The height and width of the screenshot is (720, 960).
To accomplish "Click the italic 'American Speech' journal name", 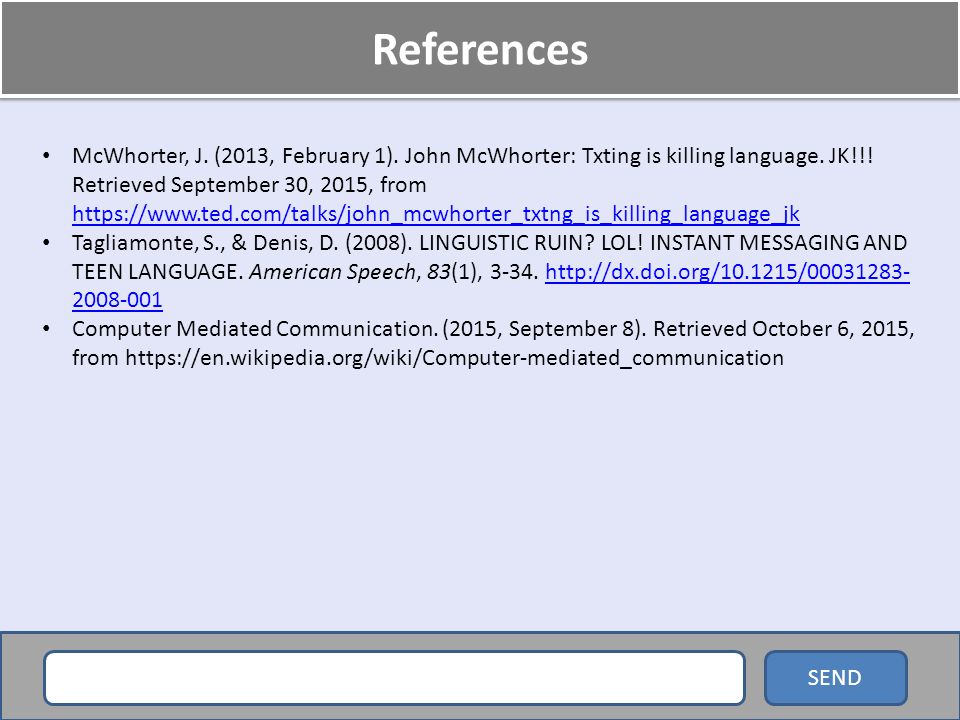I will pos(332,271).
